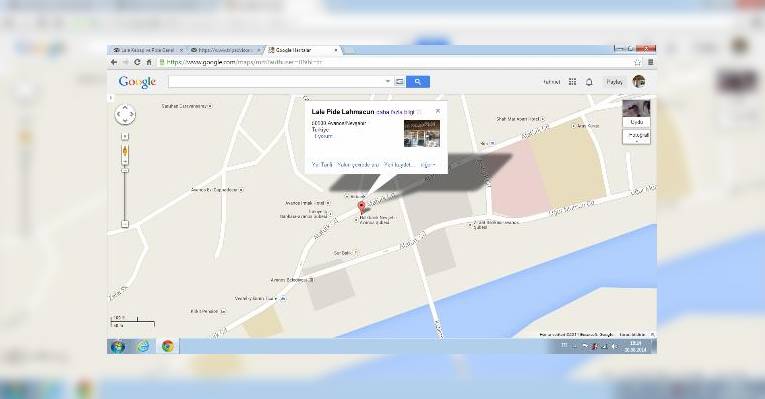Open the Chrome menu hamburger

pos(650,62)
